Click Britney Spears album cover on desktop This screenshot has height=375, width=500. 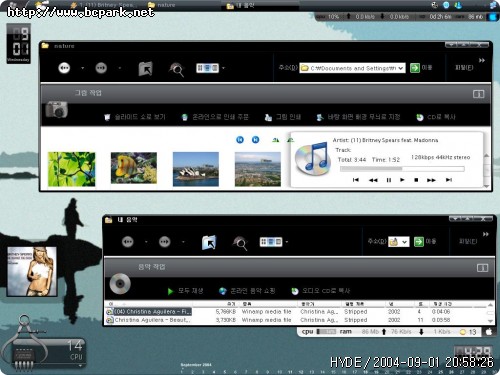click(x=32, y=271)
